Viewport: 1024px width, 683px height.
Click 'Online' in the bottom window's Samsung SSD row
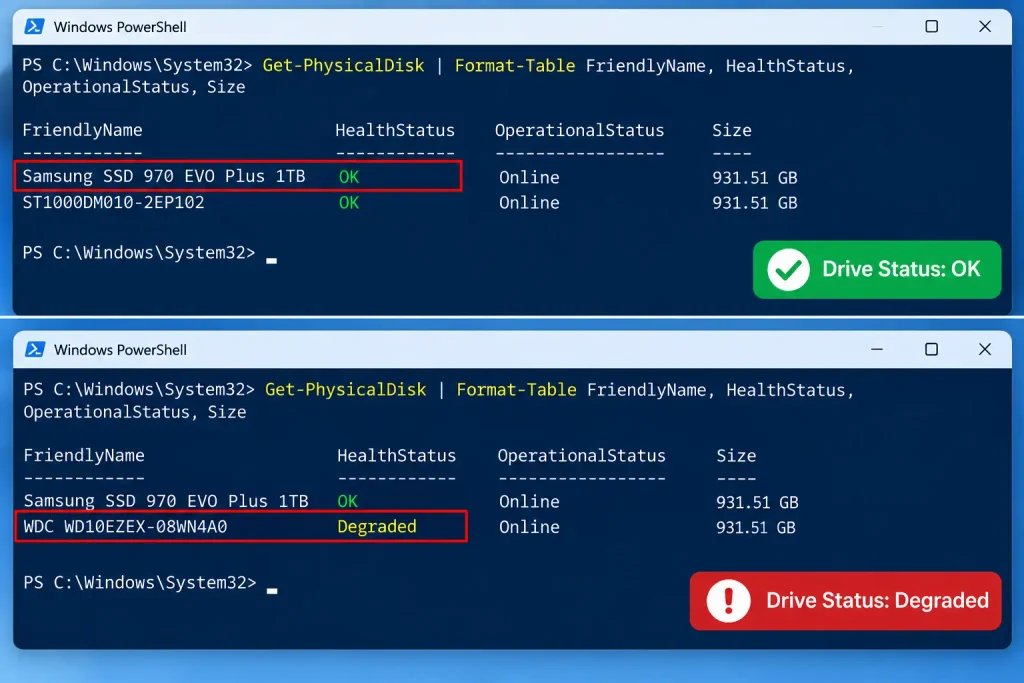529,502
